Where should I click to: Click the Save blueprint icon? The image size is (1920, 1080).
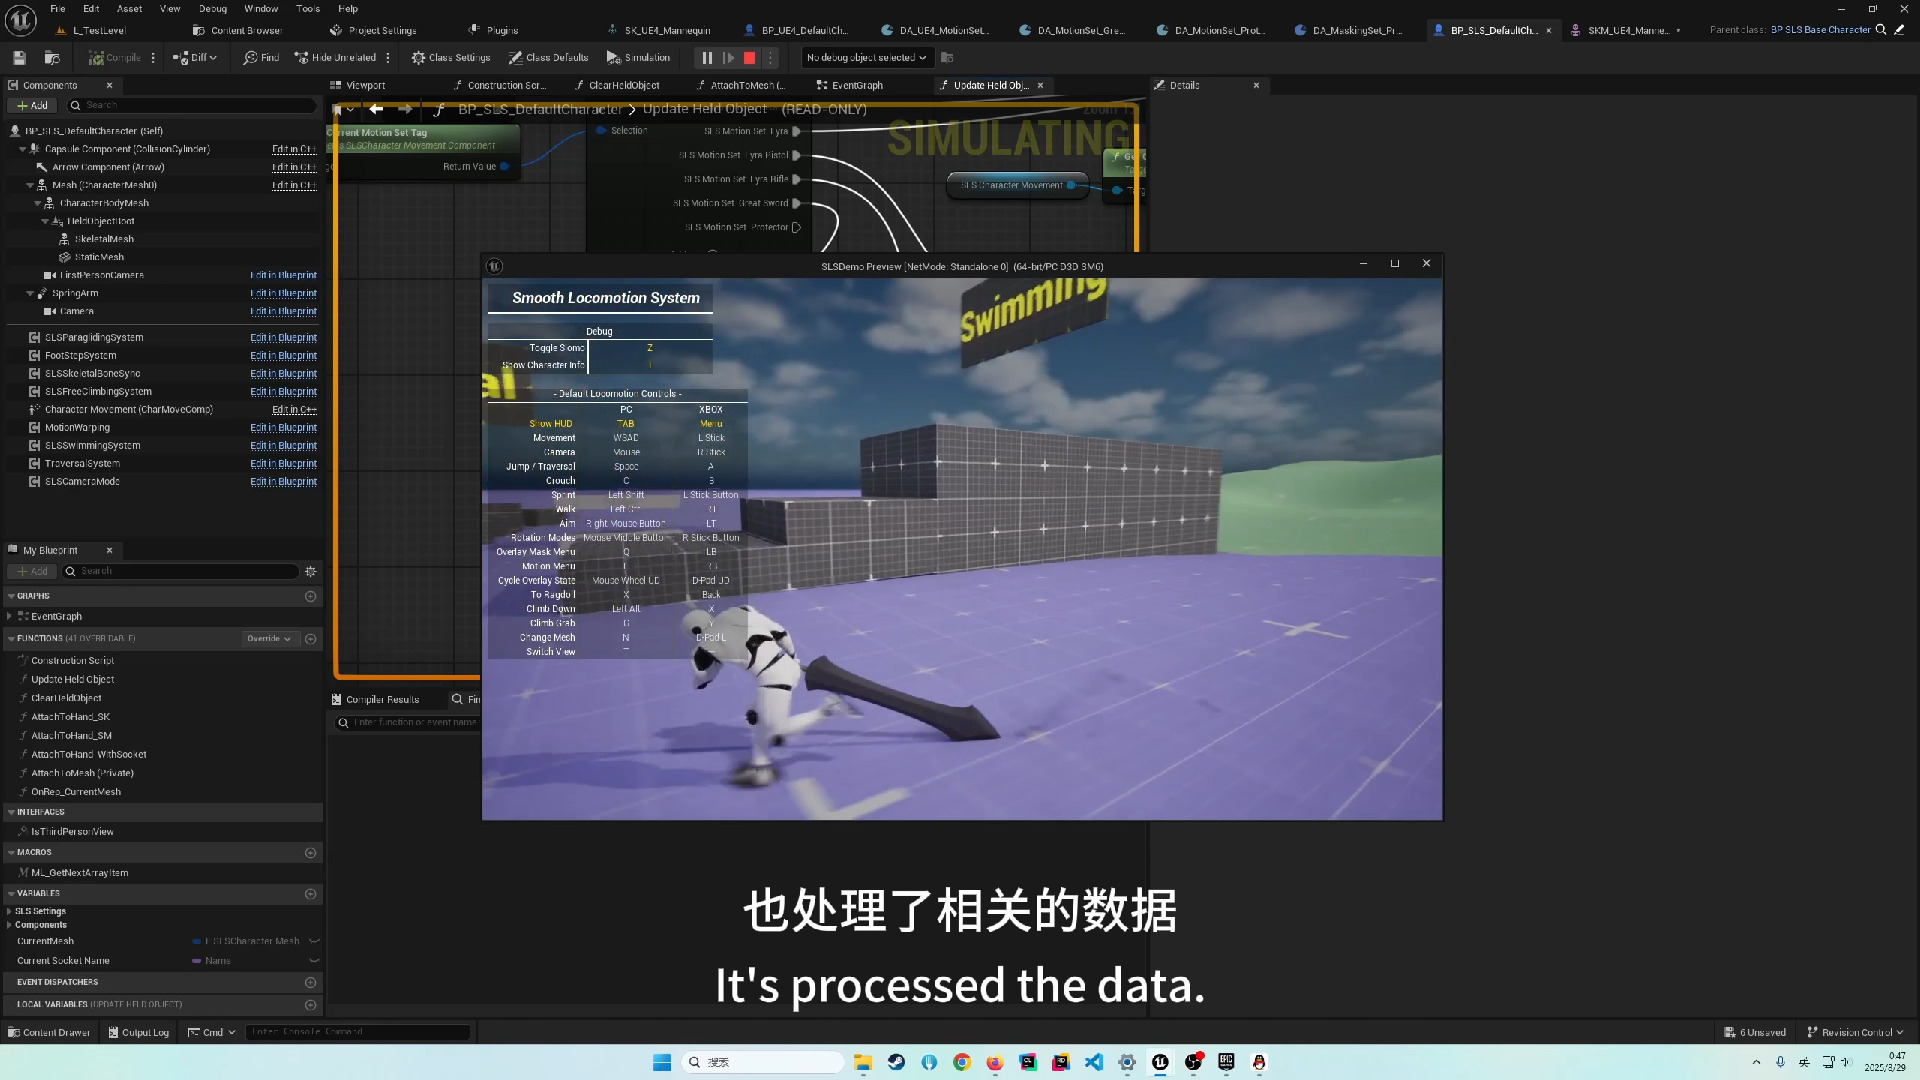point(19,58)
